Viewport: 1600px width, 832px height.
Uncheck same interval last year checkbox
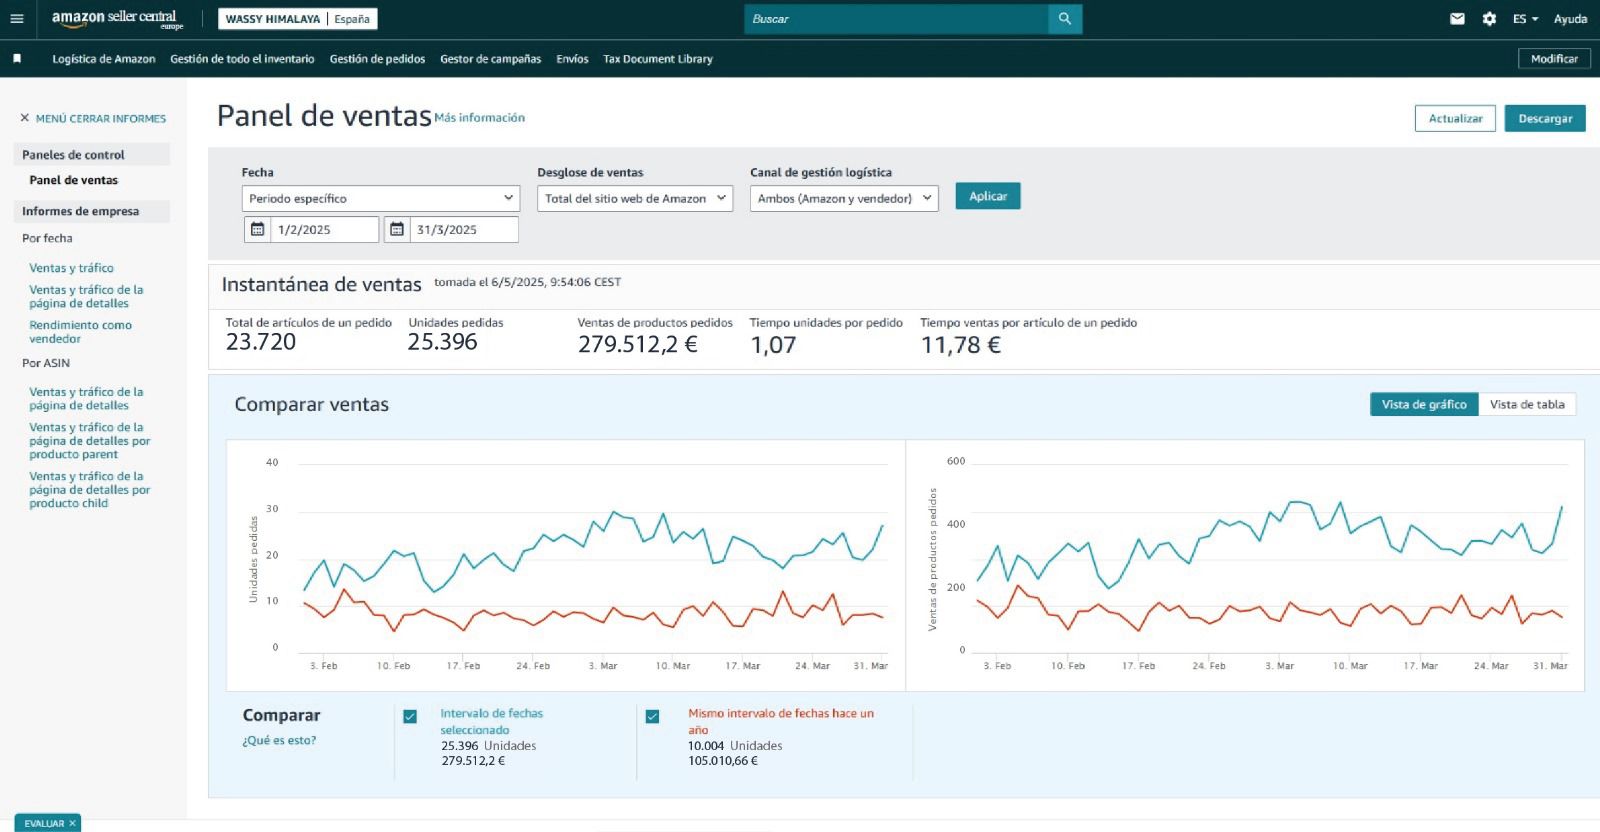tap(653, 717)
